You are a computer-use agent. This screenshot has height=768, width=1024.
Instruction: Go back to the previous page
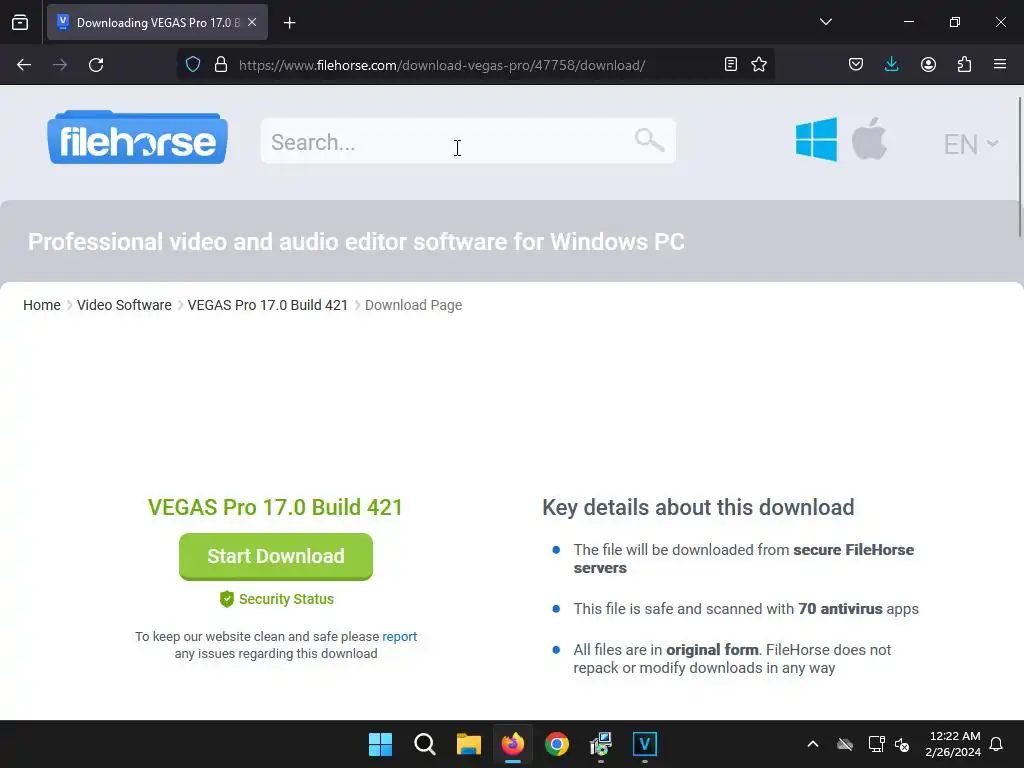pos(24,65)
